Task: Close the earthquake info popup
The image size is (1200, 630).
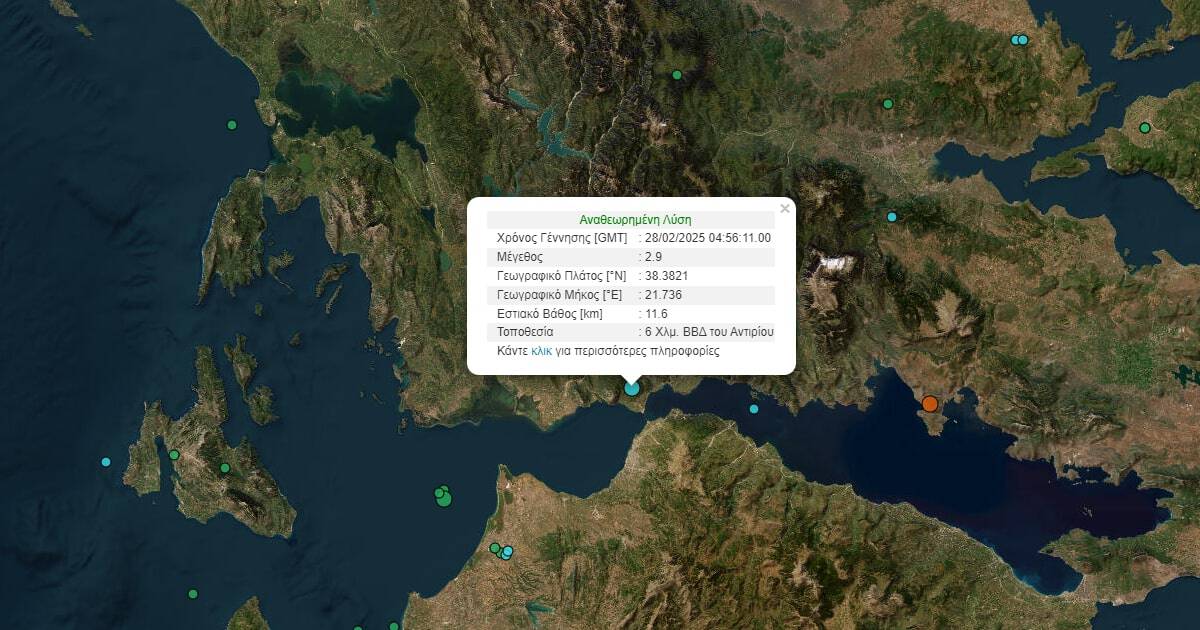Action: (x=785, y=209)
